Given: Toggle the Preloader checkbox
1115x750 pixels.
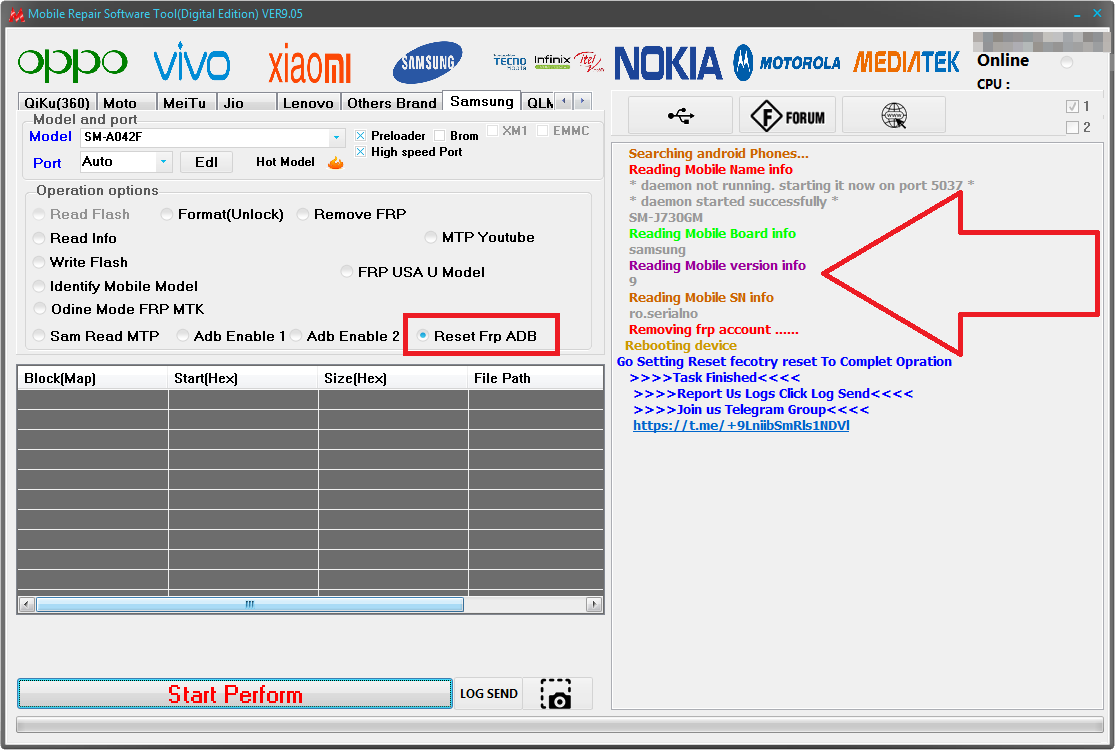Looking at the screenshot, I should [x=361, y=135].
